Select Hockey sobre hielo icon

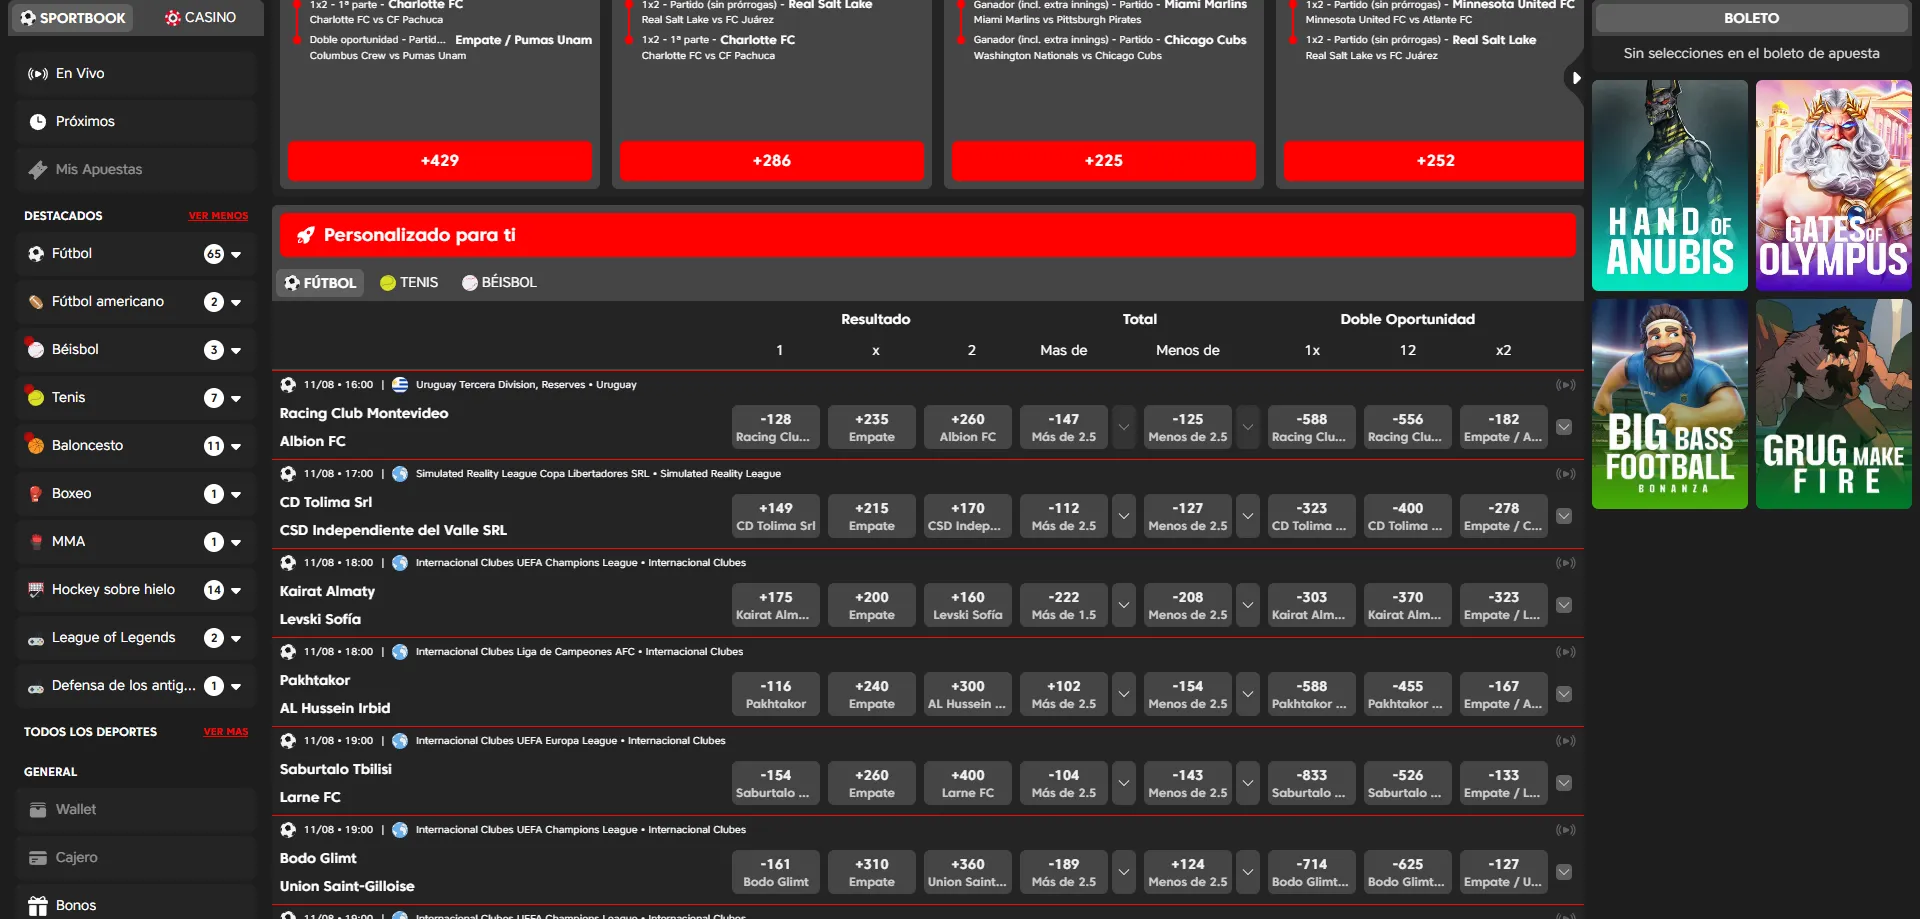[x=36, y=590]
